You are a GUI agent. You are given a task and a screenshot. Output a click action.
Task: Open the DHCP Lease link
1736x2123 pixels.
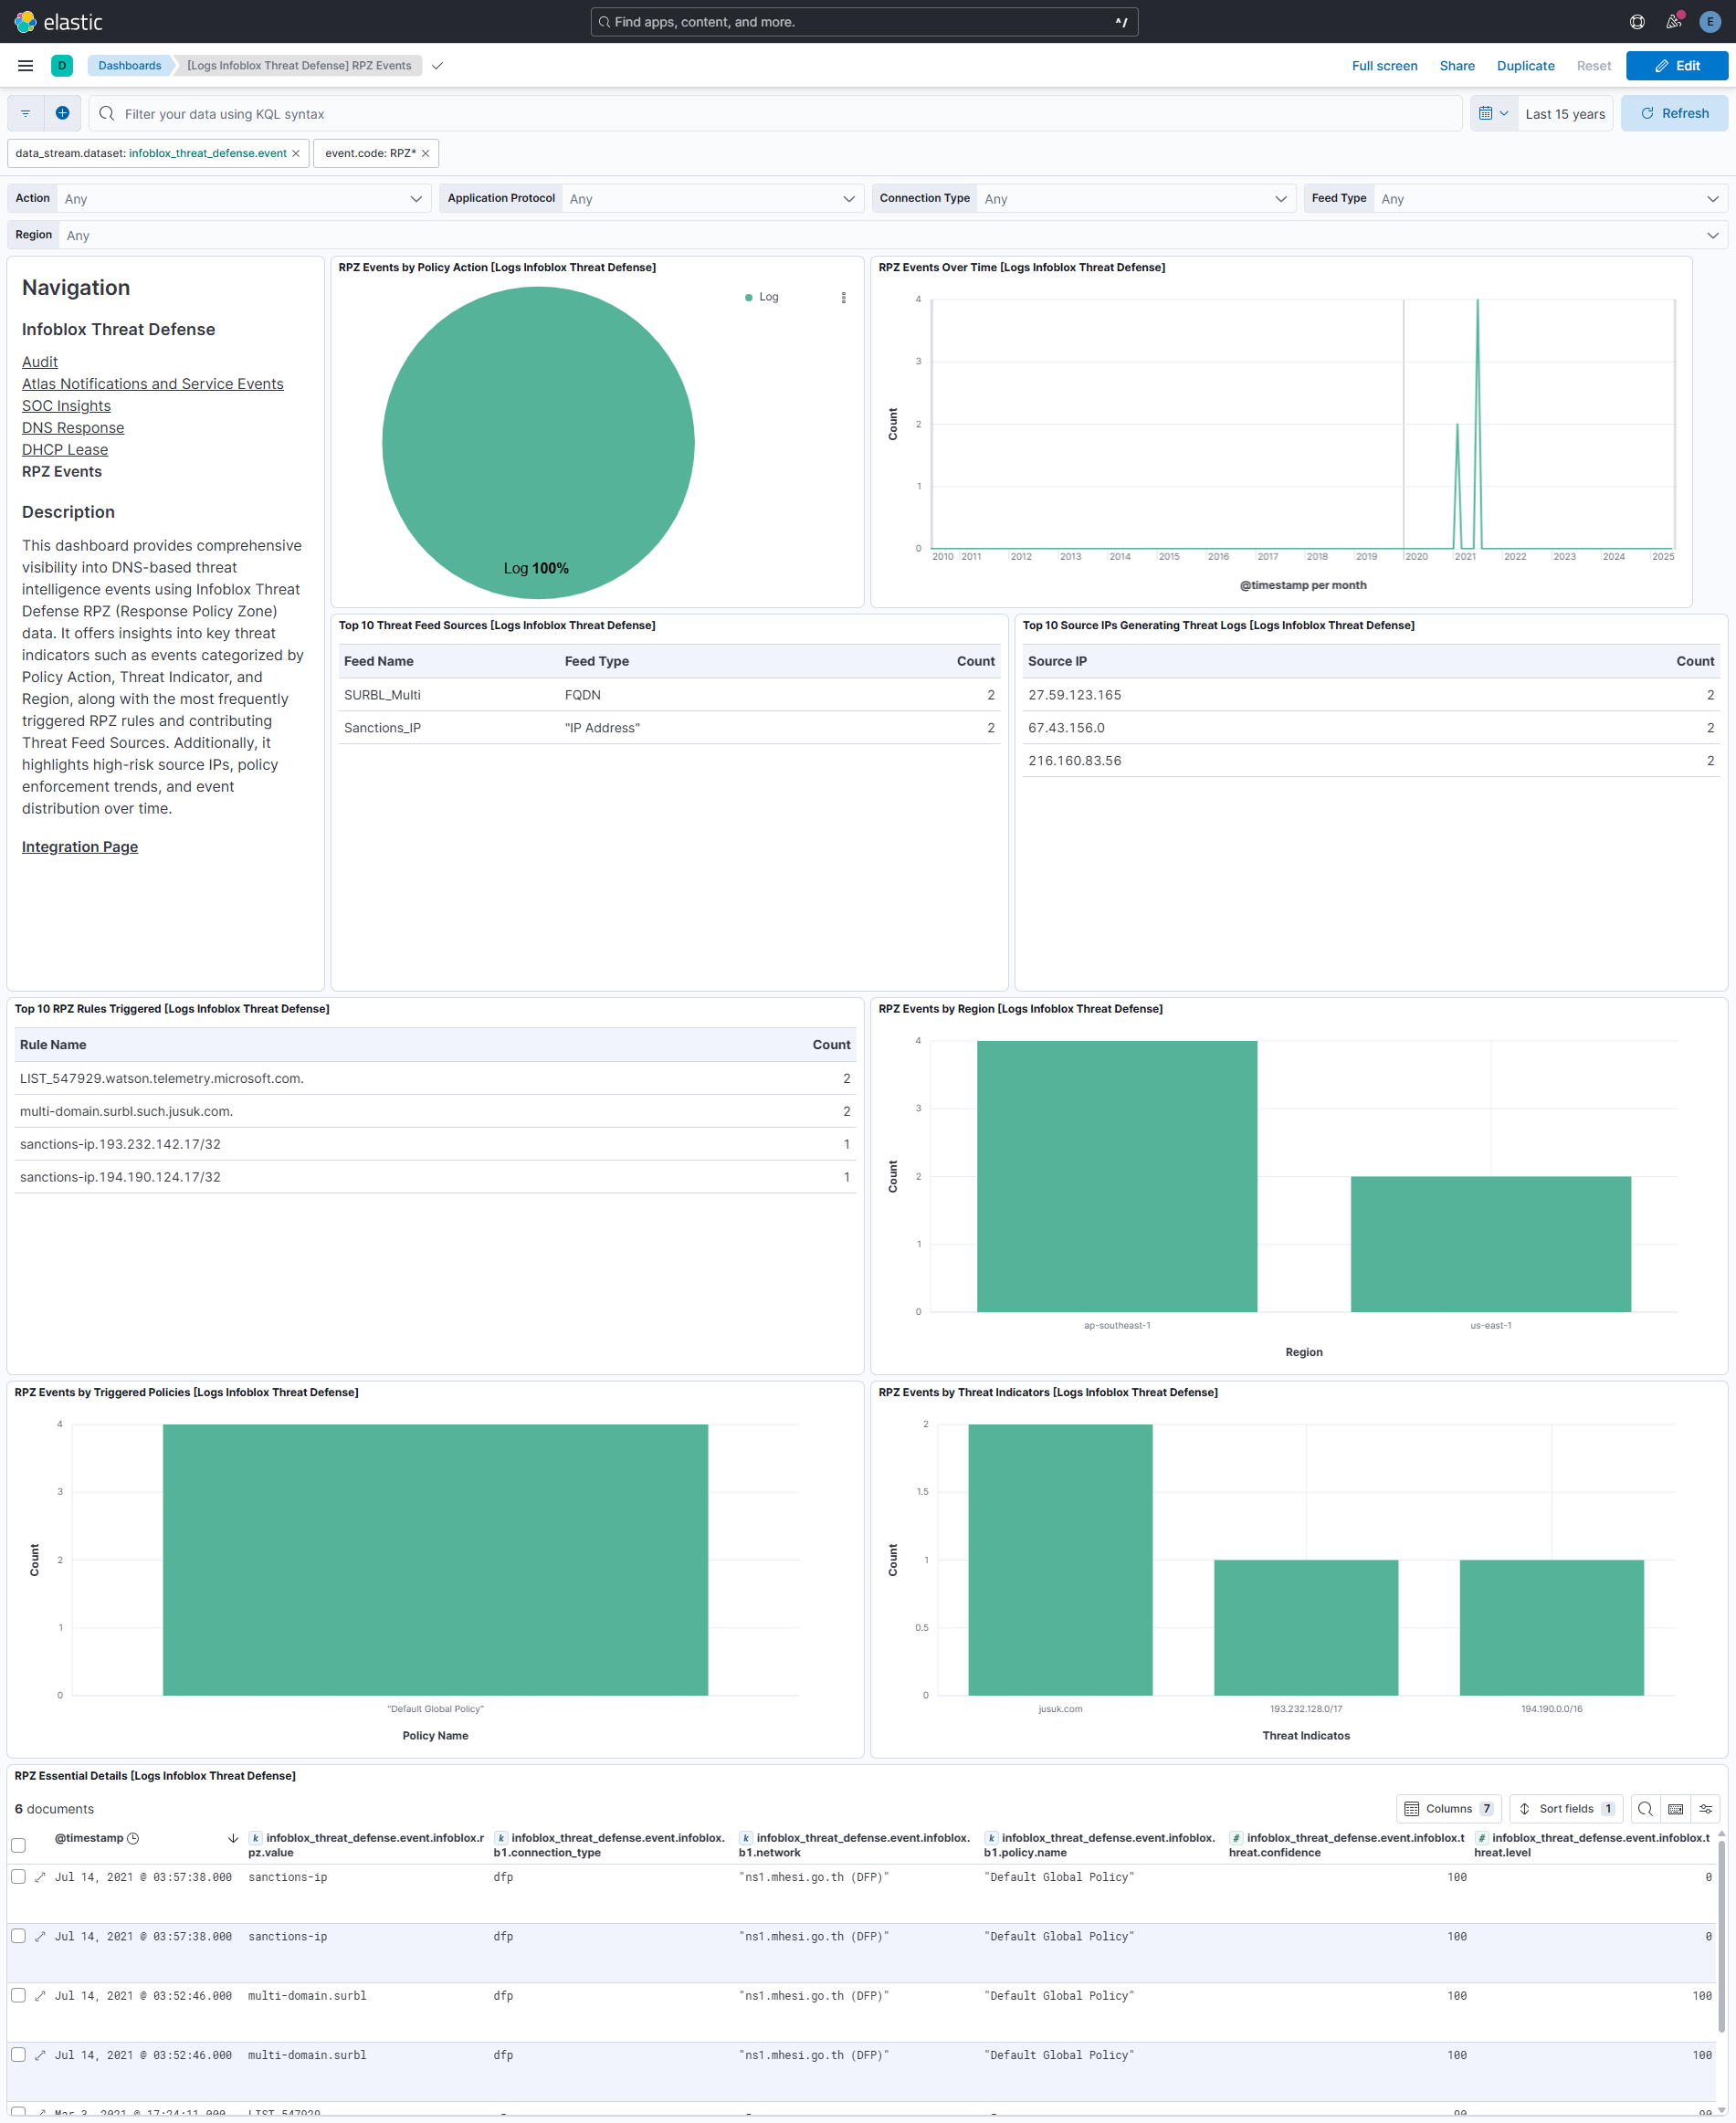65,450
